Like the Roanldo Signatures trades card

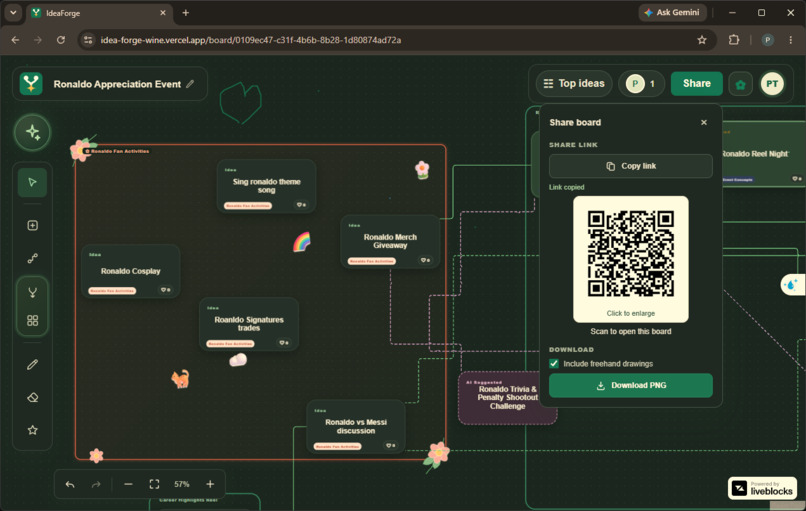284,343
